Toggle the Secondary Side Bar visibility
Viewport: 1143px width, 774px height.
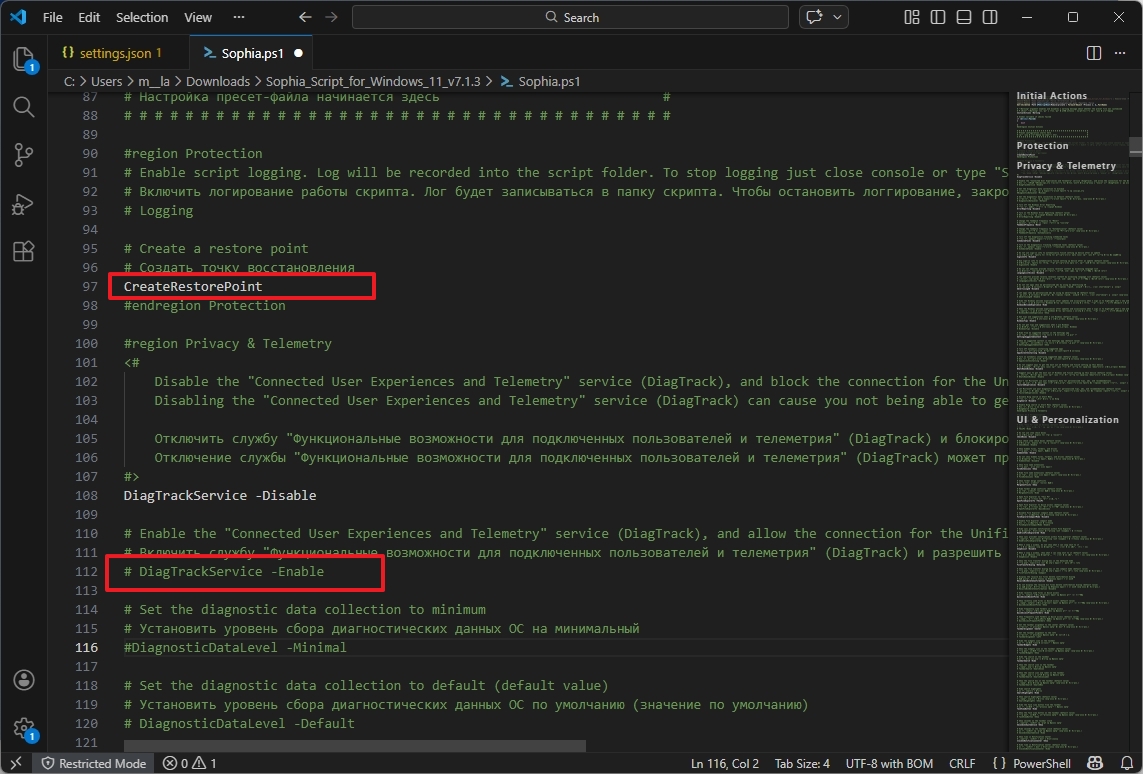(988, 17)
